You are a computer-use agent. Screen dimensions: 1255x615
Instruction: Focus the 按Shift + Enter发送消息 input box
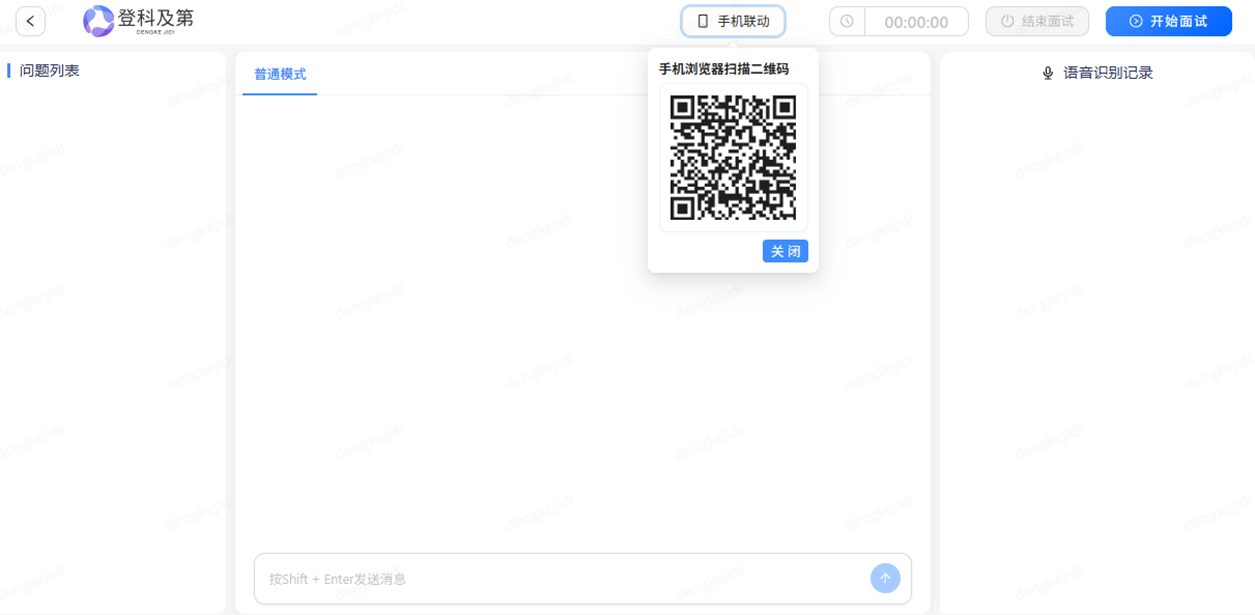(560, 579)
